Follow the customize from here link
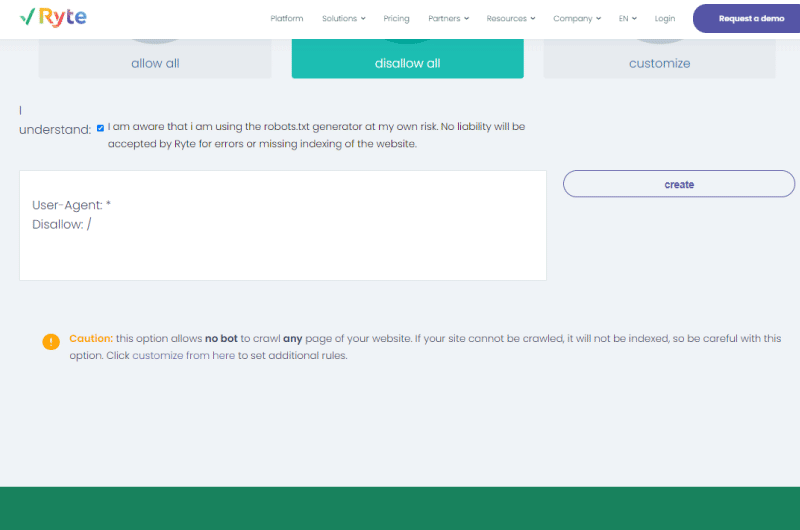The width and height of the screenshot is (800, 530). point(184,356)
